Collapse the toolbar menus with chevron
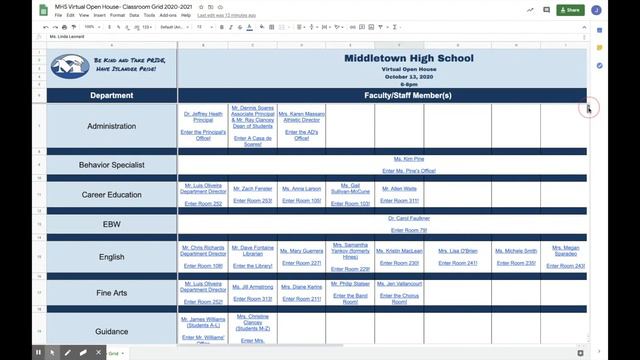Viewport: 640px width, 360px height. tap(584, 27)
